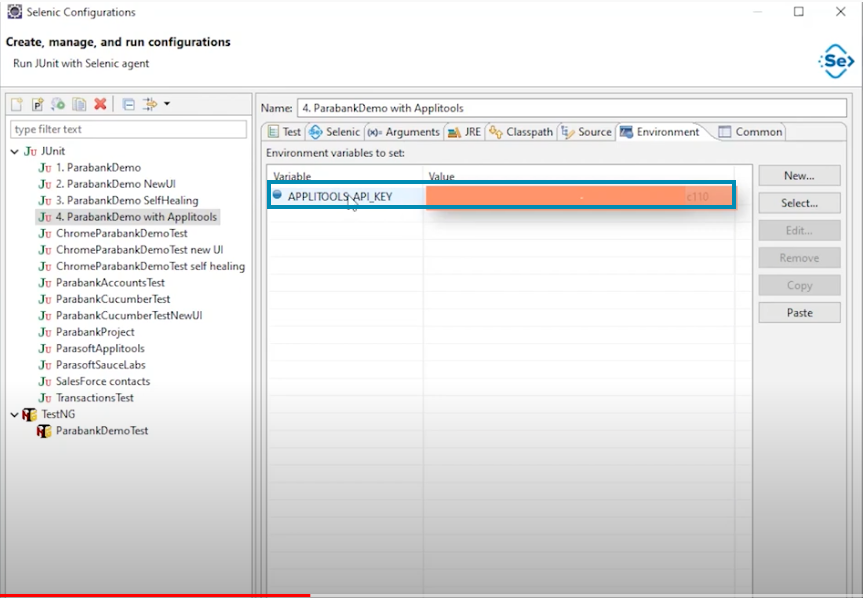This screenshot has height=598, width=863.
Task: Click the New... button
Action: pyautogui.click(x=799, y=175)
